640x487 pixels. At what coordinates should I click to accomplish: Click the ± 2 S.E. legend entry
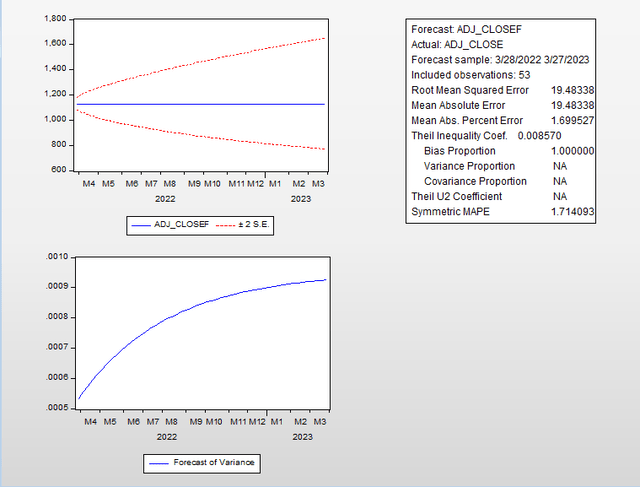[x=242, y=225]
